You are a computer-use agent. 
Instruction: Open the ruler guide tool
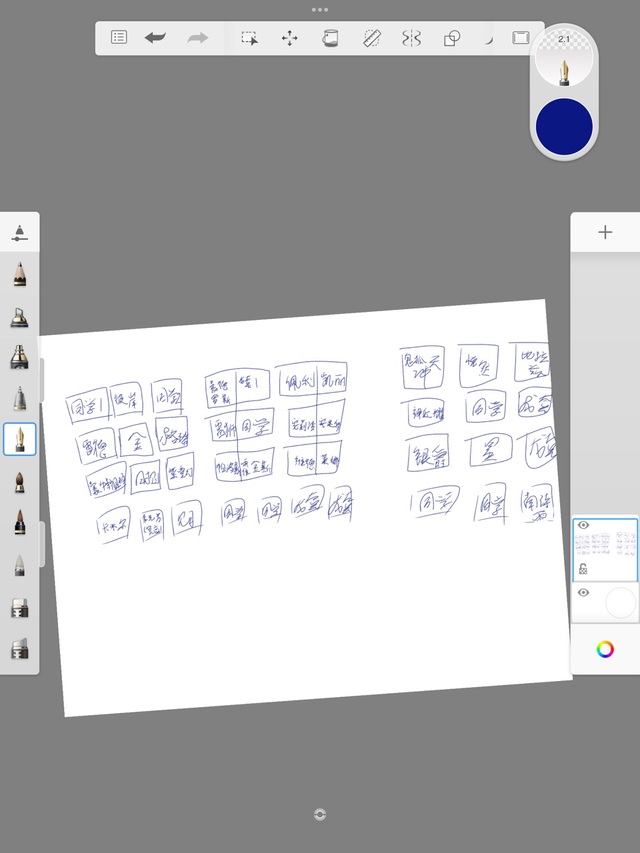click(x=371, y=38)
